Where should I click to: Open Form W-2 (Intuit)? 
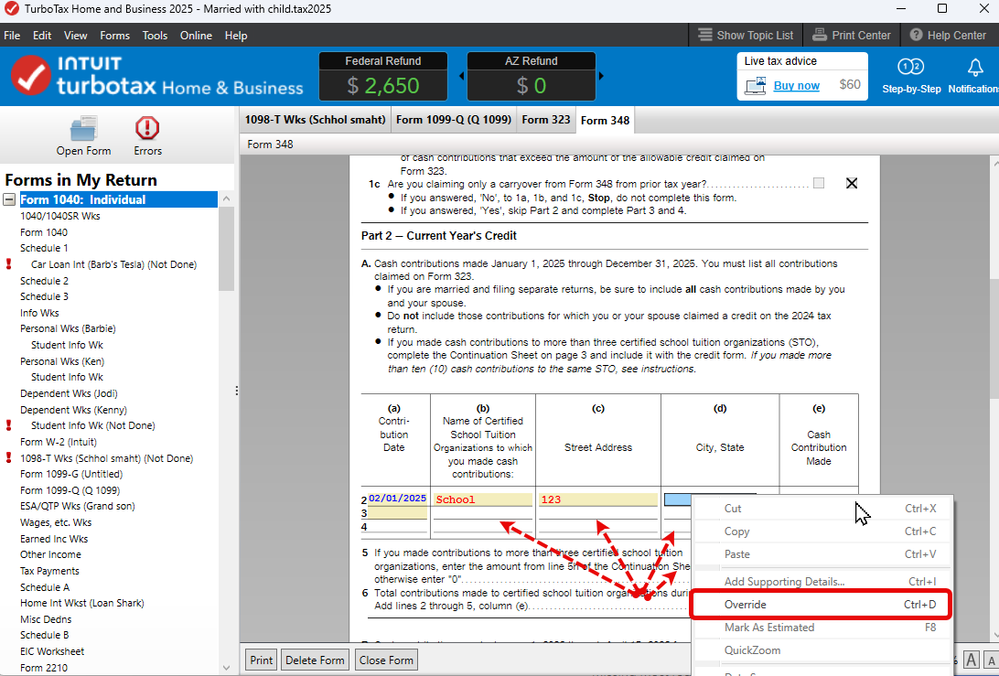(59, 442)
